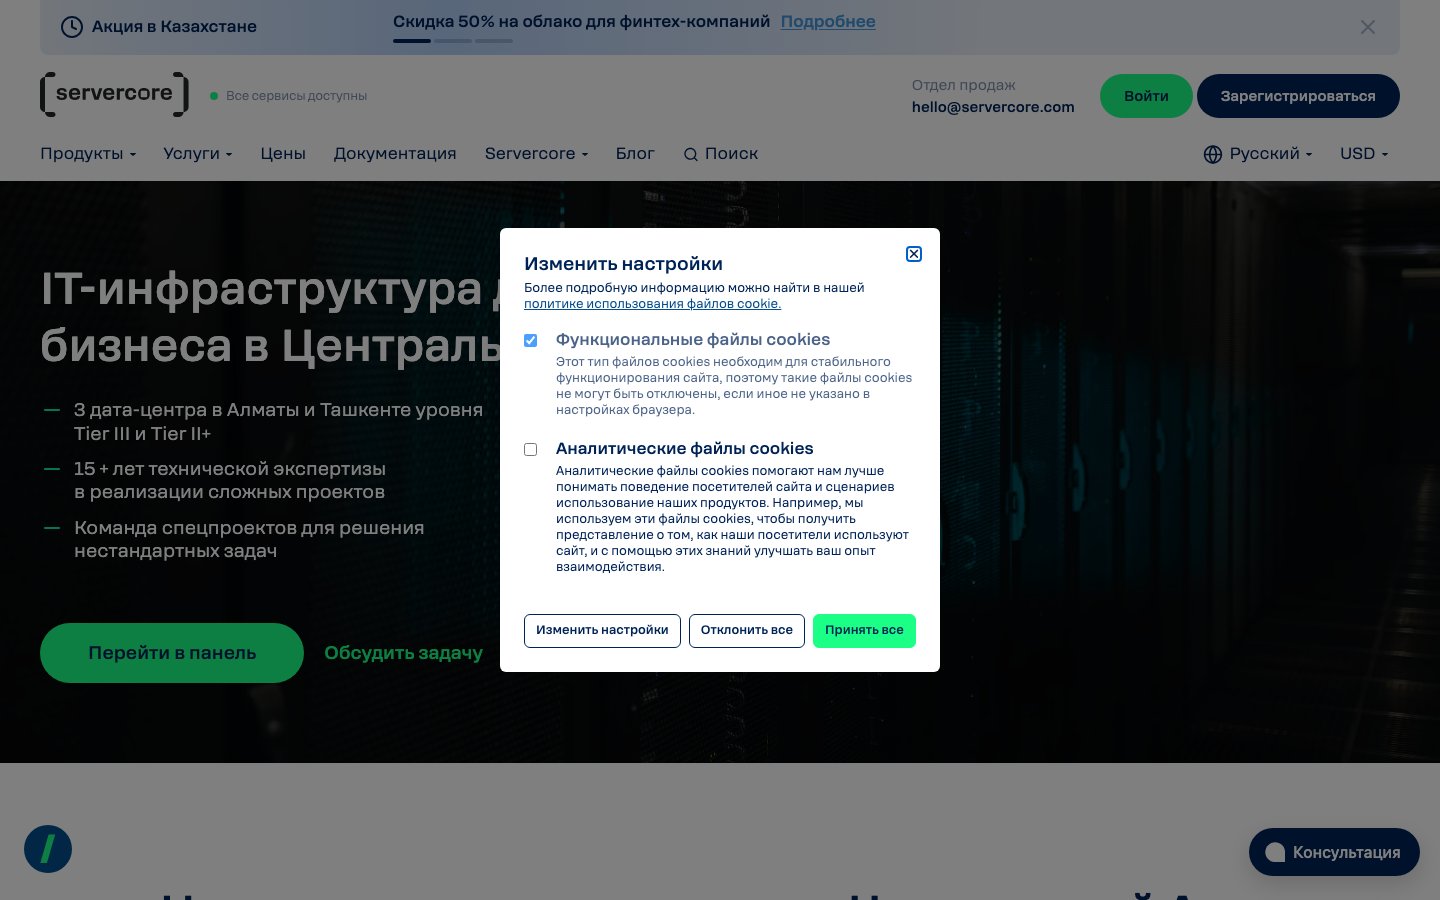Open the round slash widget at bottom left

click(48, 849)
